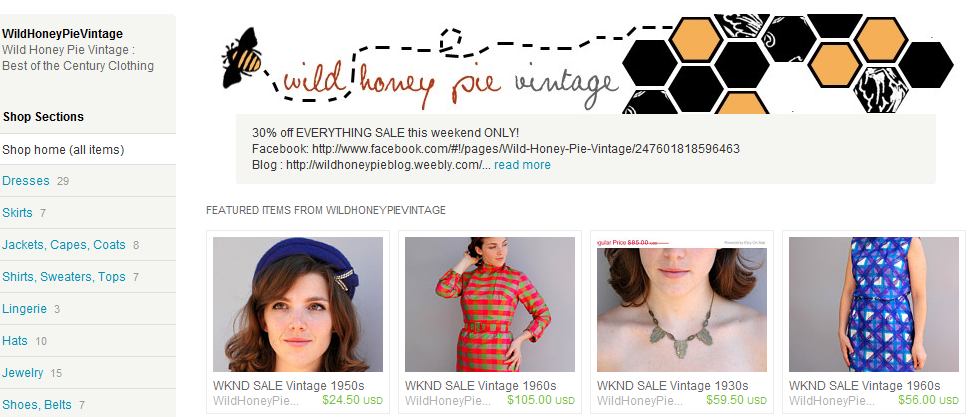This screenshot has width=980, height=417.
Task: Go to Jackets, Capes, Coats section
Action: coord(64,244)
